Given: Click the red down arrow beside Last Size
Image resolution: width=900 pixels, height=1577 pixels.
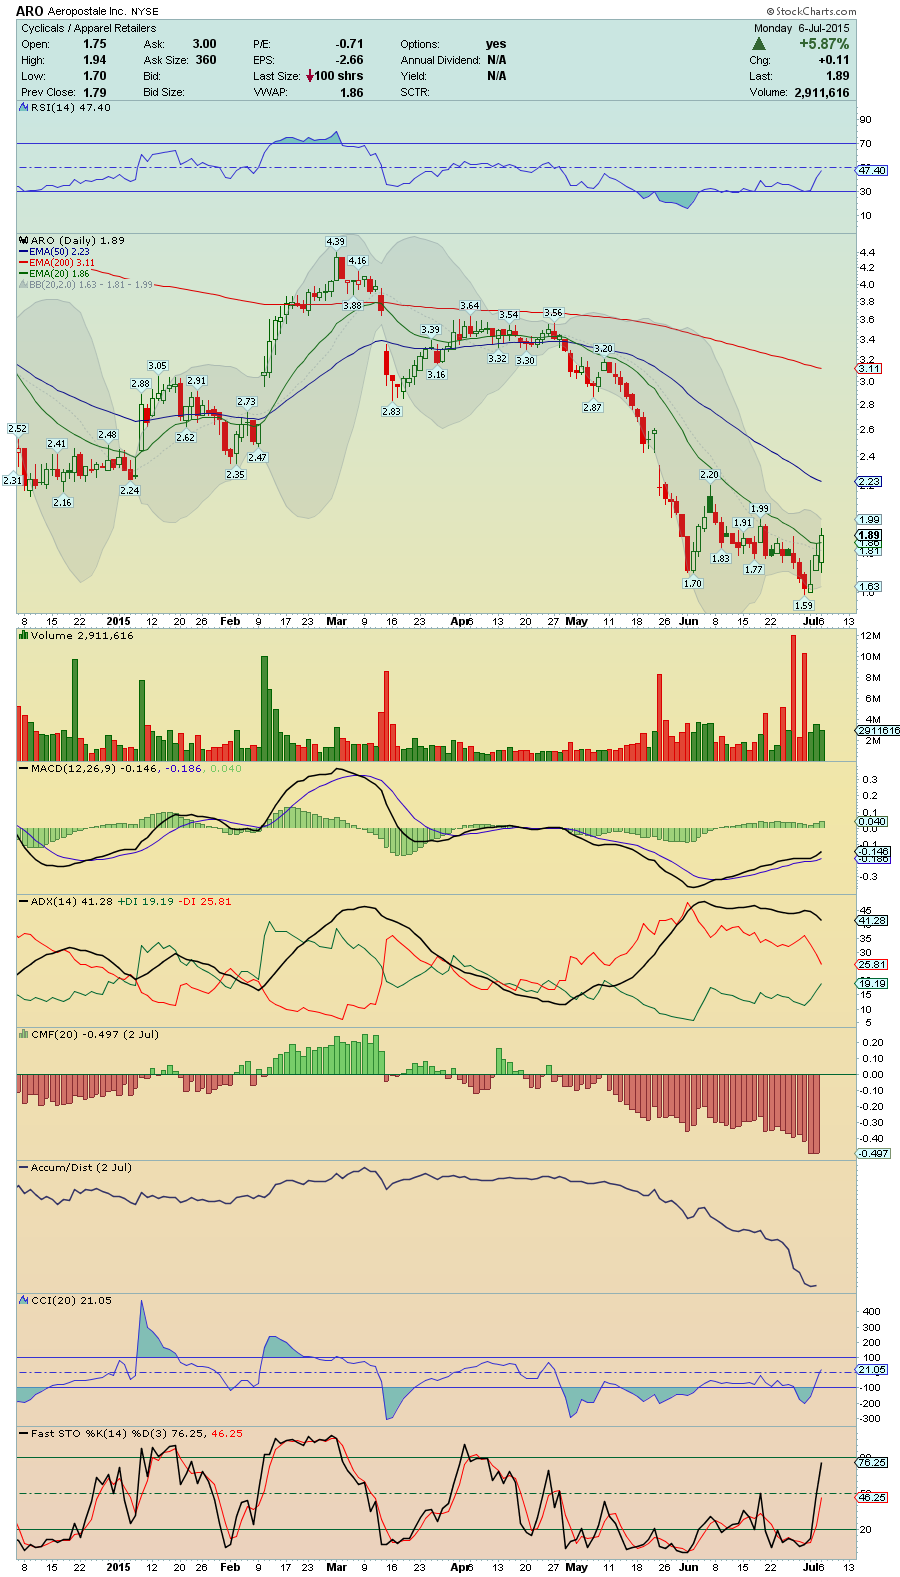Looking at the screenshot, I should tap(310, 76).
